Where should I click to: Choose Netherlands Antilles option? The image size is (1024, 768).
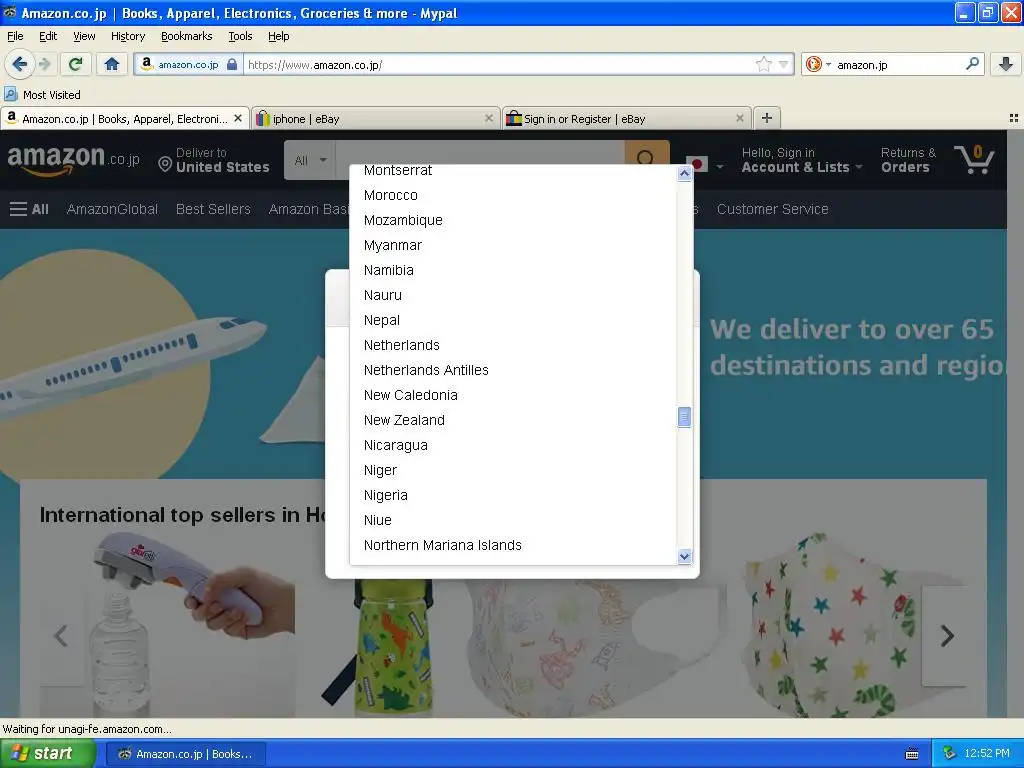pos(513,370)
